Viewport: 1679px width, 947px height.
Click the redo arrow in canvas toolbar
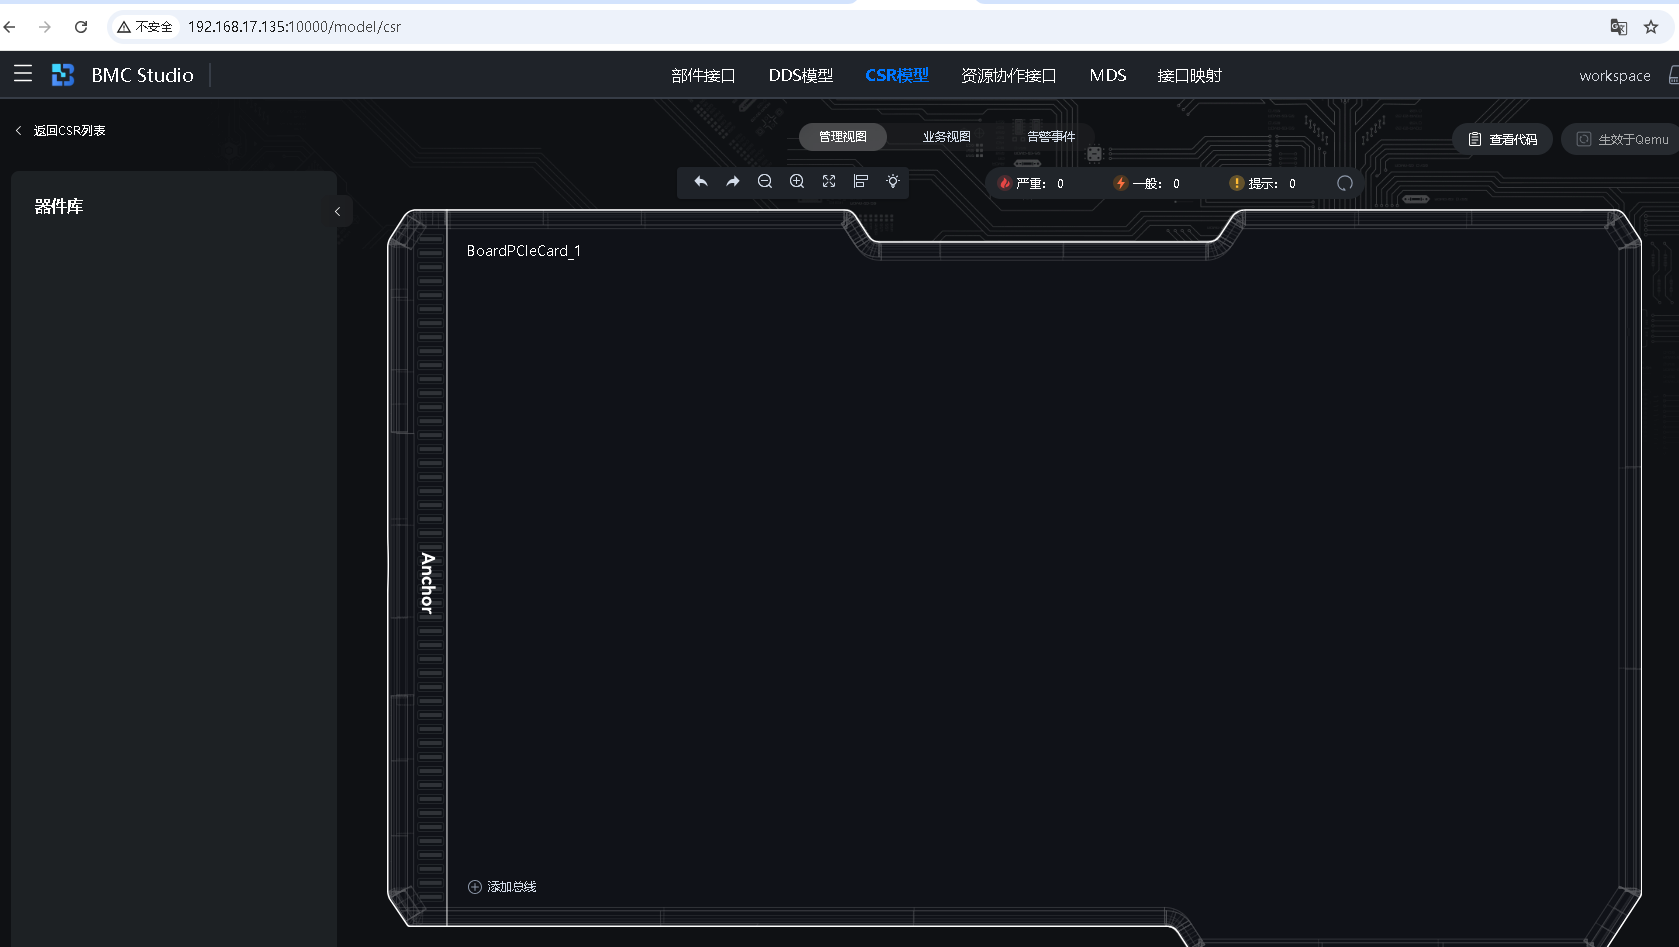[733, 182]
